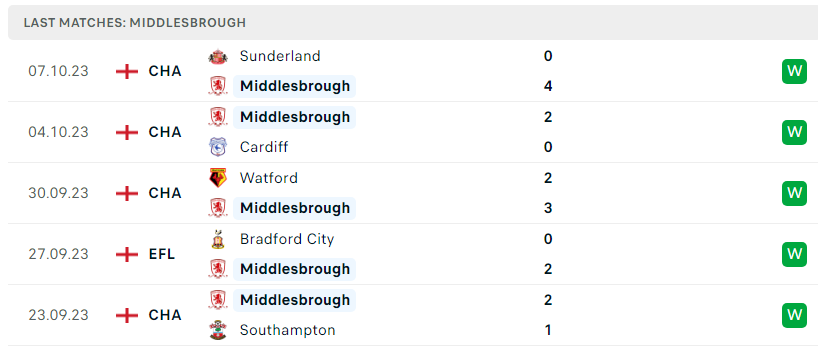
Task: Open the Bradford City team page
Action: point(287,239)
